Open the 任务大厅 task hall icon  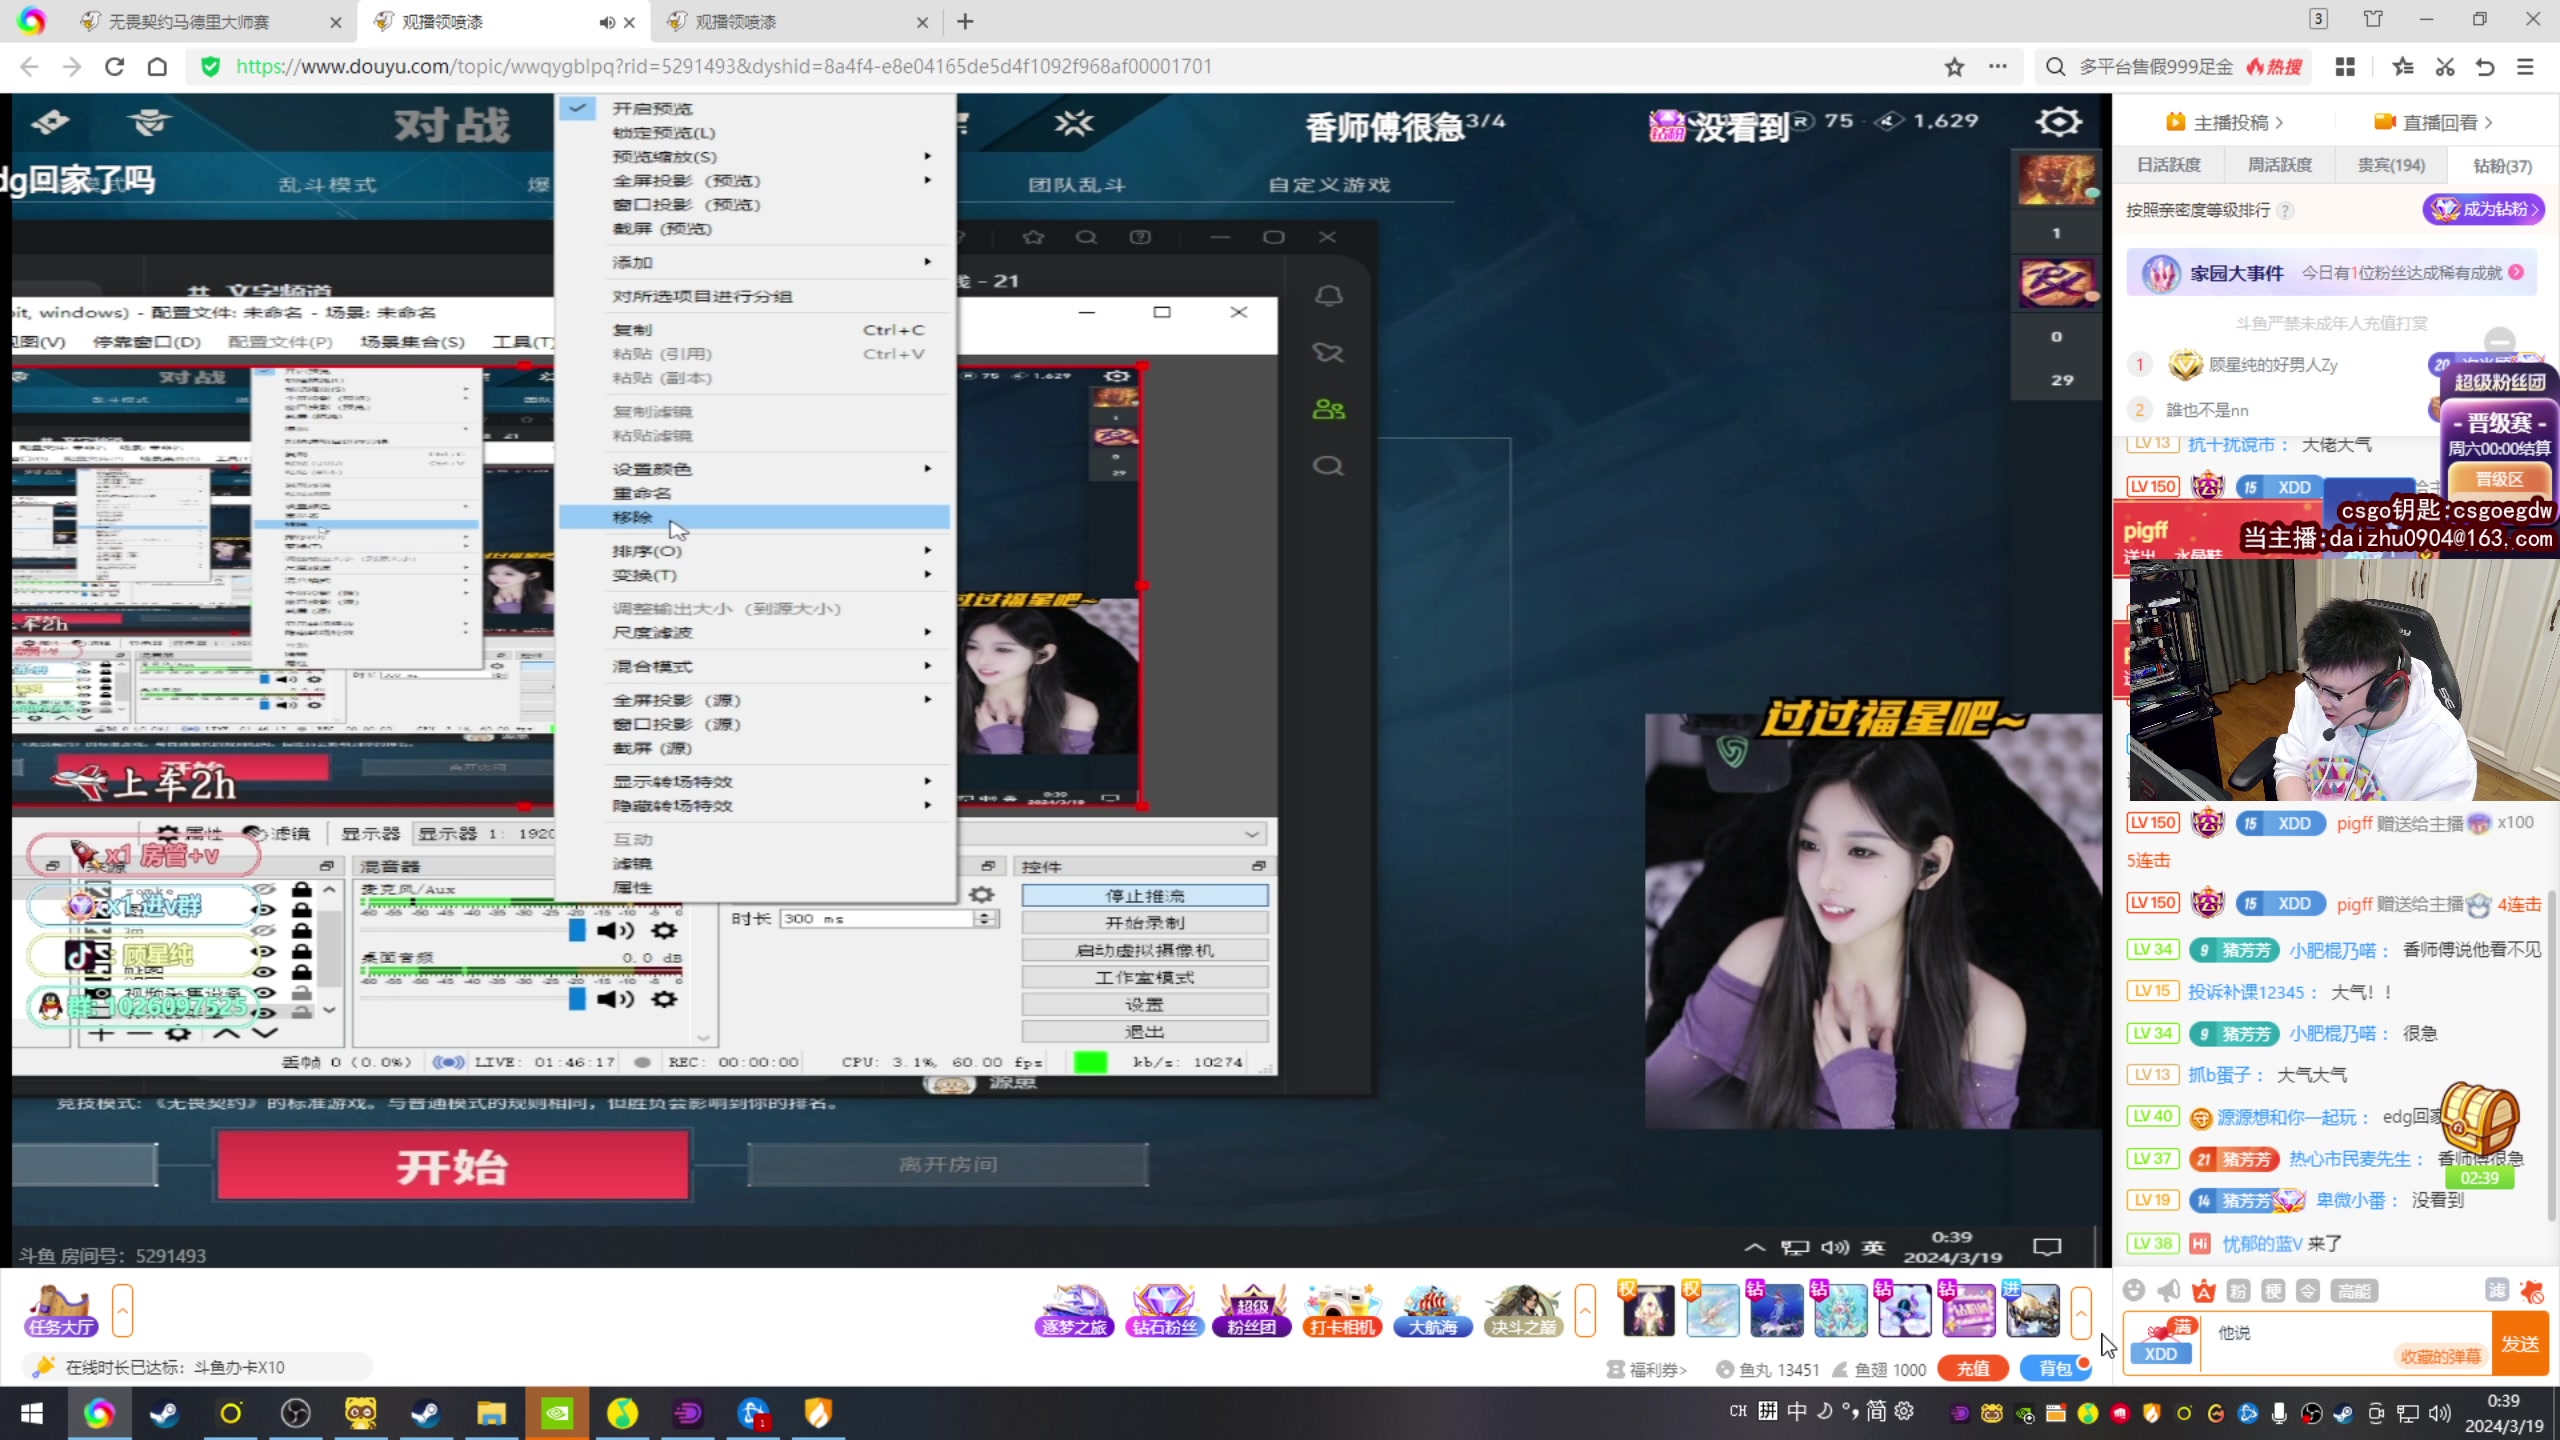(61, 1311)
